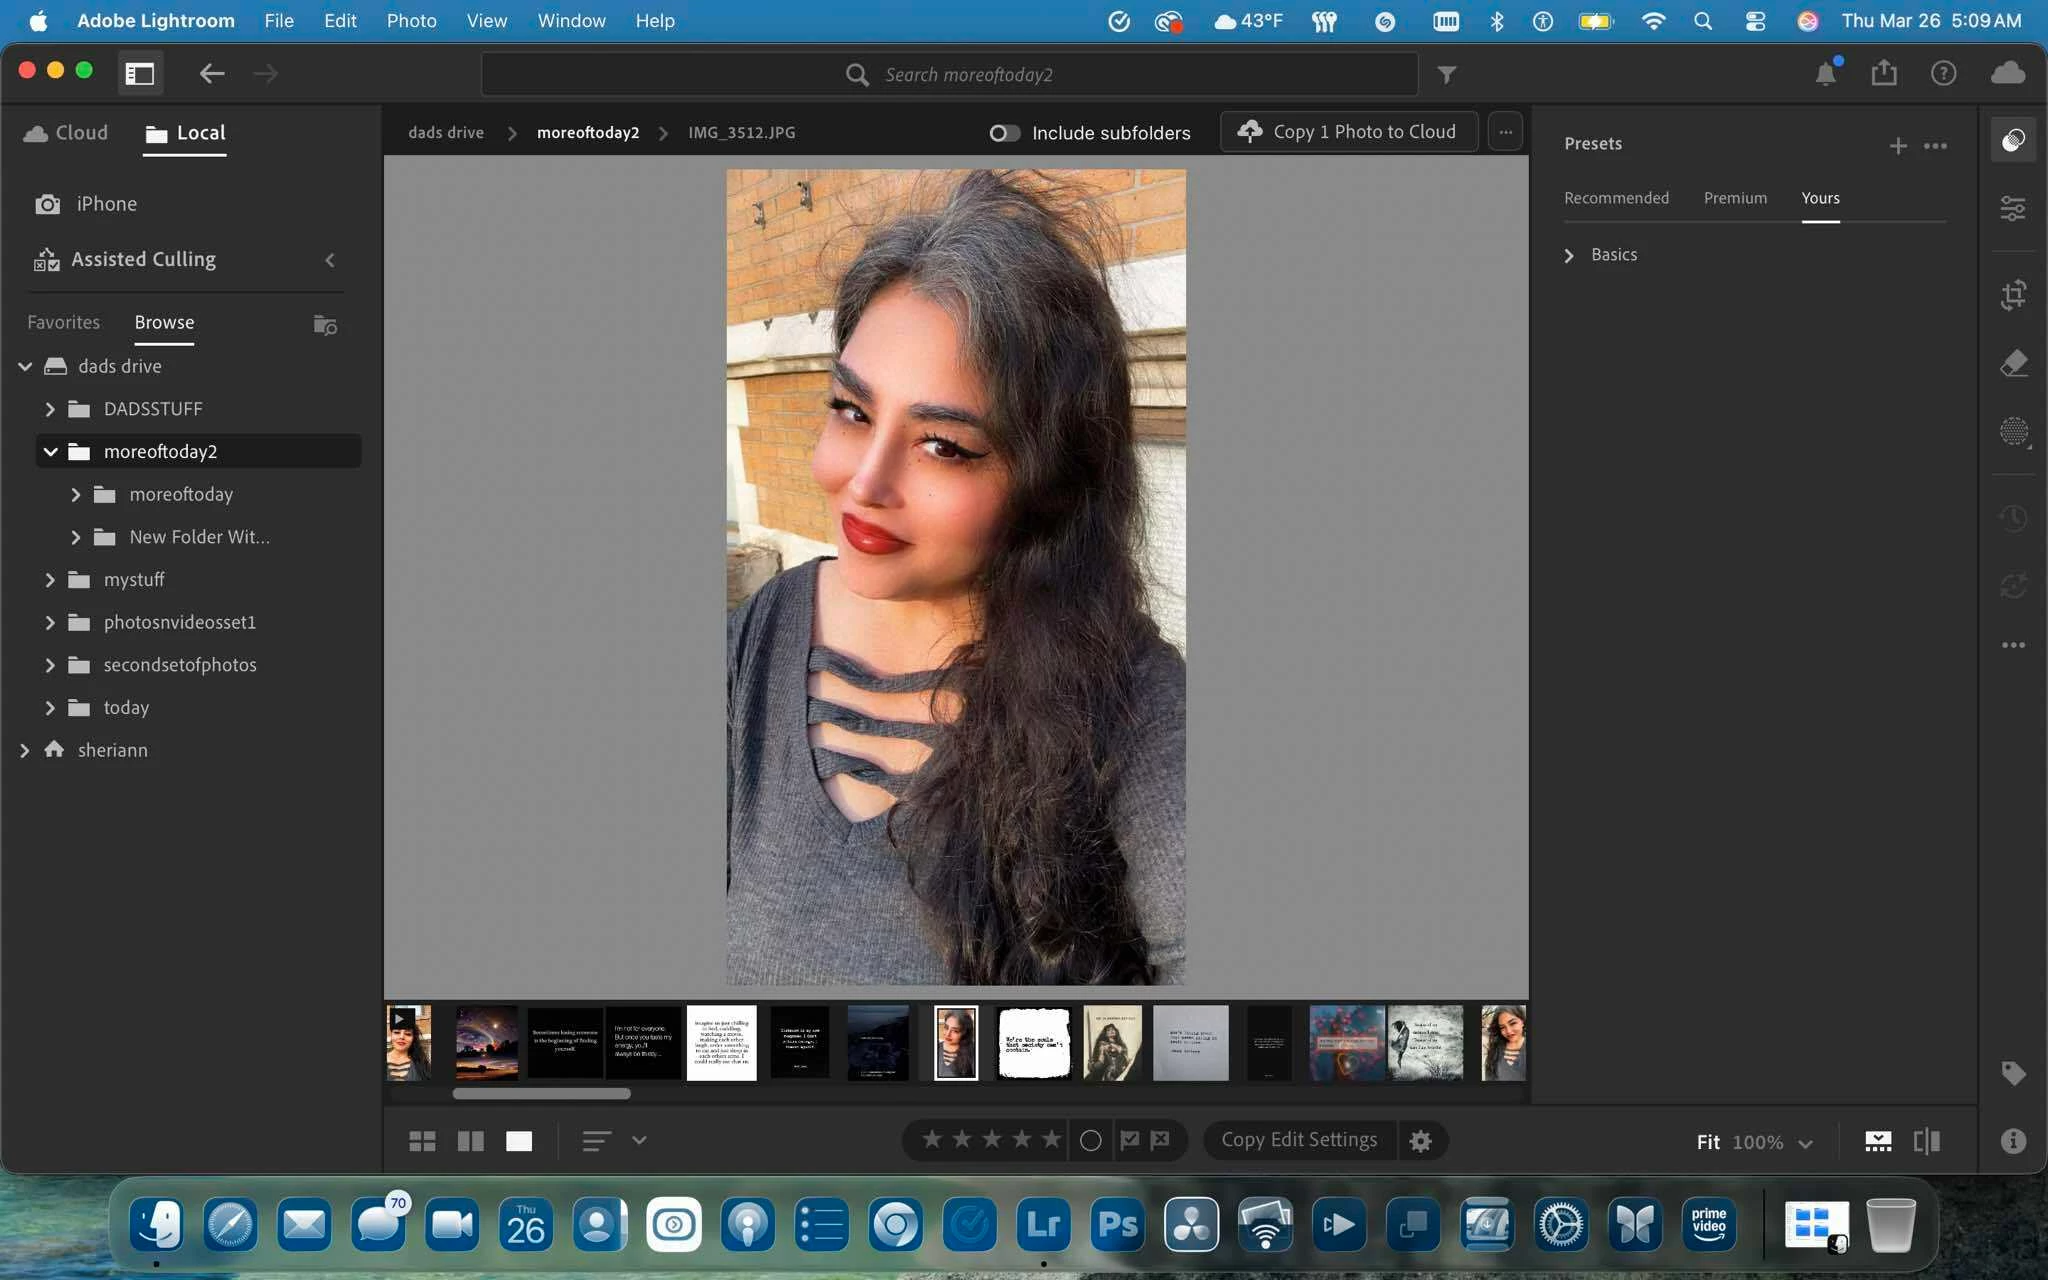Toggle the Include subfolders switch
The height and width of the screenshot is (1280, 2048).
pyautogui.click(x=1004, y=133)
